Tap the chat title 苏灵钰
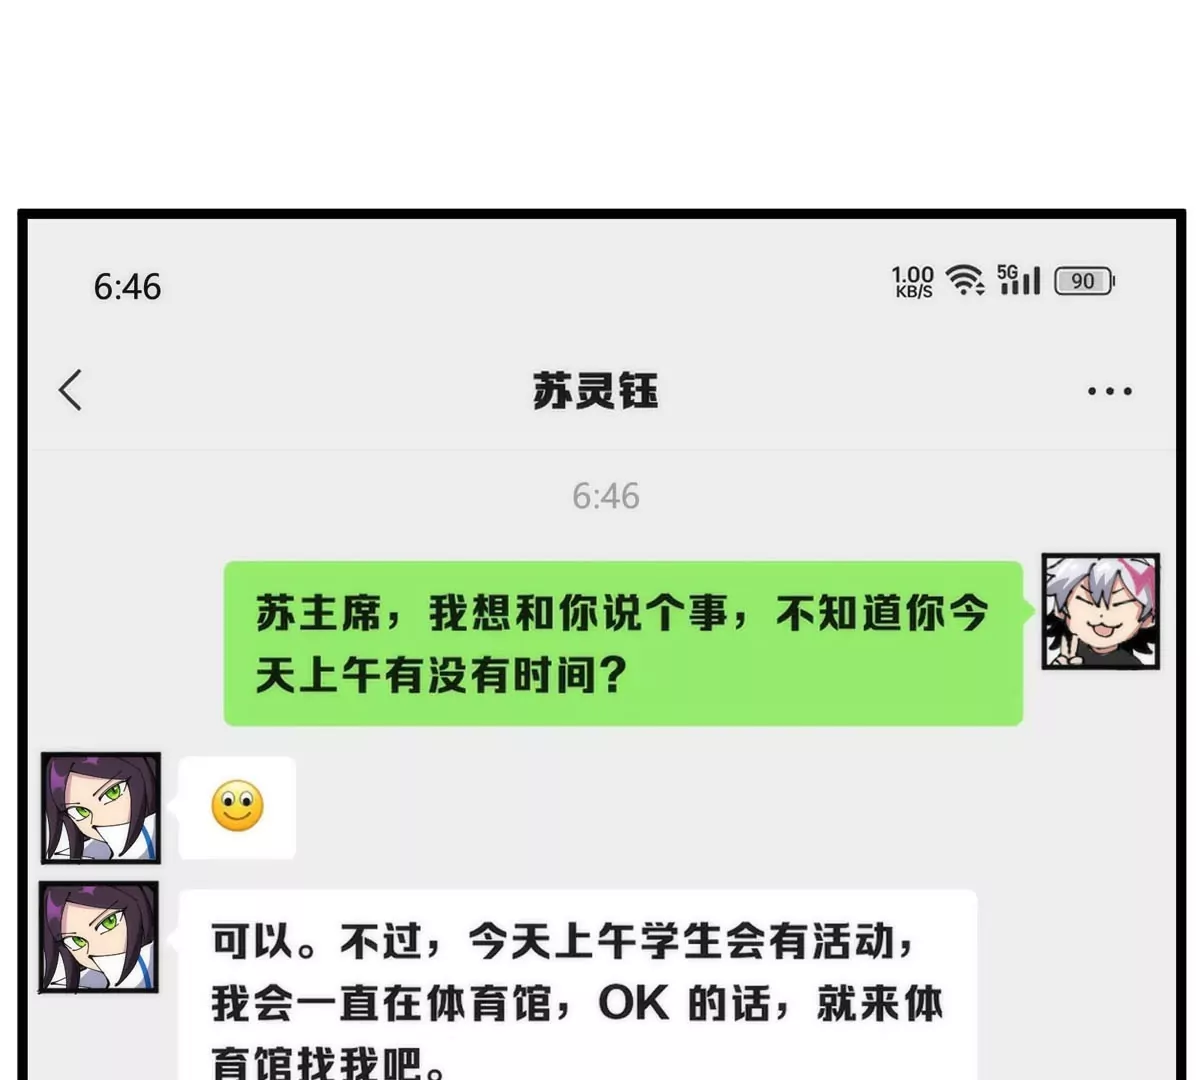Image resolution: width=1200 pixels, height=1080 pixels. [595, 390]
